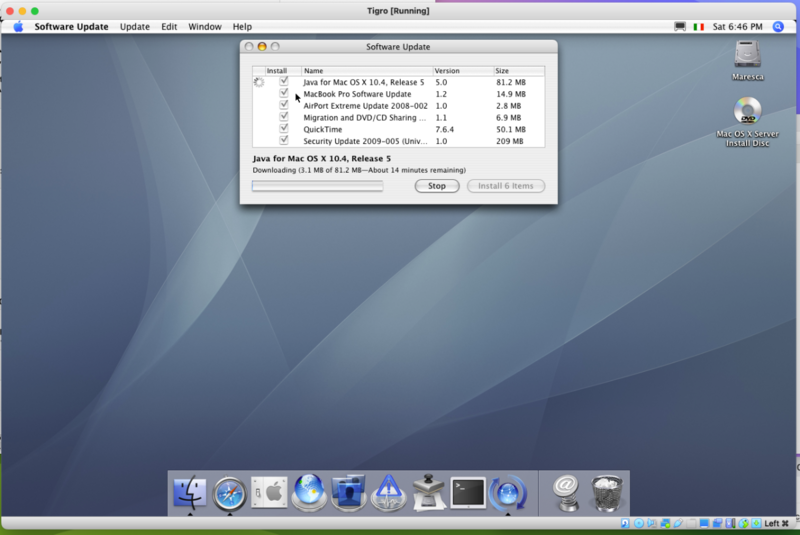This screenshot has height=535, width=800.
Task: Click the Trash icon in the Dock
Action: click(x=606, y=491)
